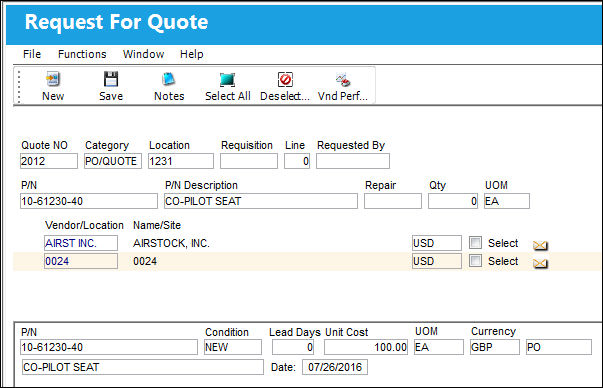Click the 0024 Name/Site text
This screenshot has width=603, height=388.
145,261
